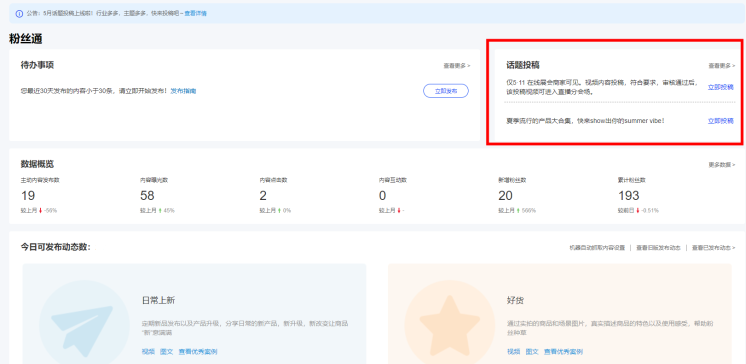This screenshot has width=746, height=364.
Task: Open 查看优秀案例 under 日常上新
Action: click(x=198, y=352)
